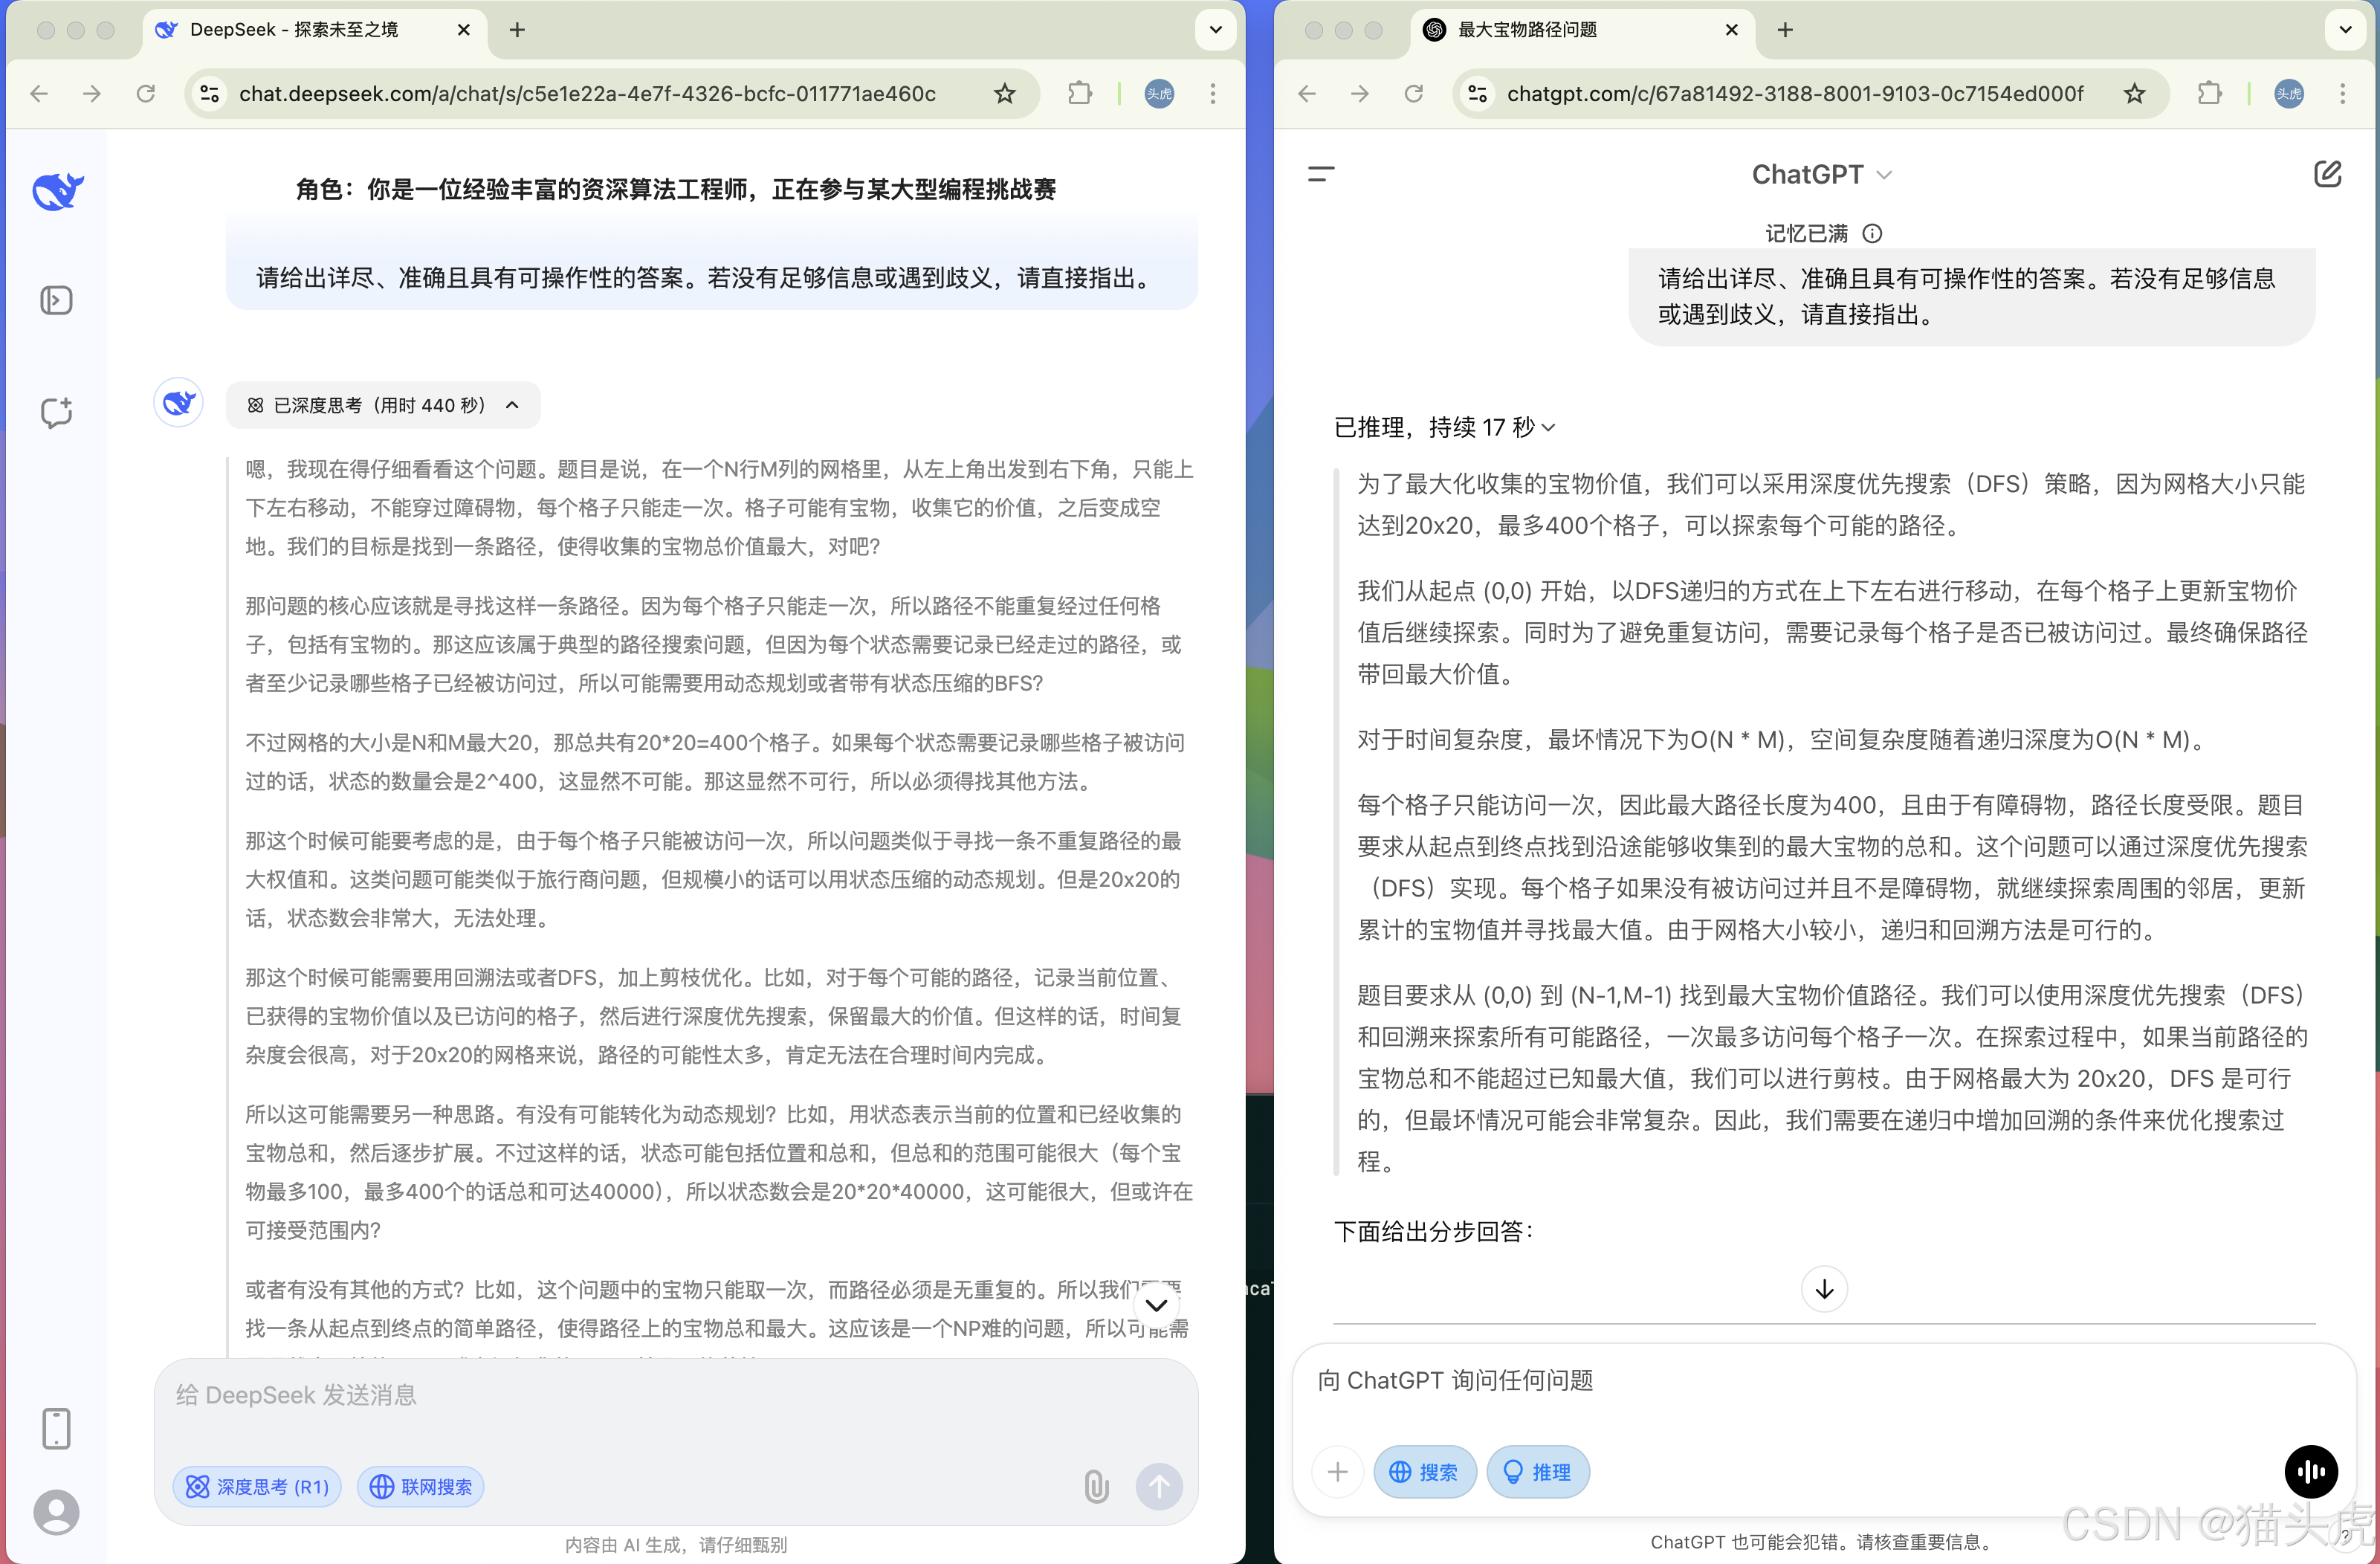Start a new chat via the chat-plus icon
The height and width of the screenshot is (1564, 2380).
click(56, 413)
